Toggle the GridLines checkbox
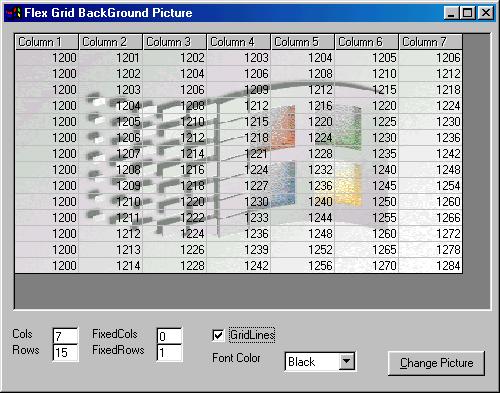The image size is (500, 393). (218, 335)
